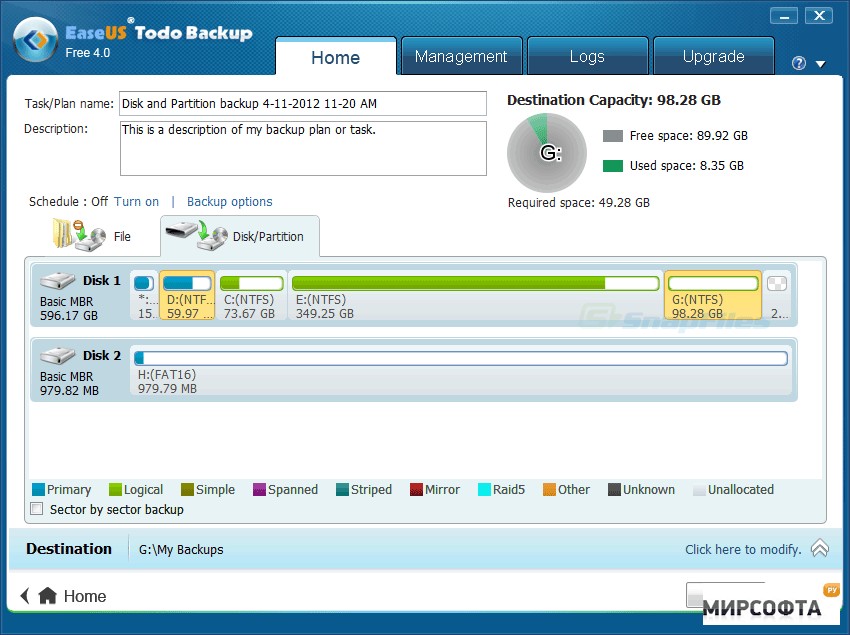Expand destination panel with double chevron
This screenshot has width=850, height=635.
pyautogui.click(x=820, y=548)
